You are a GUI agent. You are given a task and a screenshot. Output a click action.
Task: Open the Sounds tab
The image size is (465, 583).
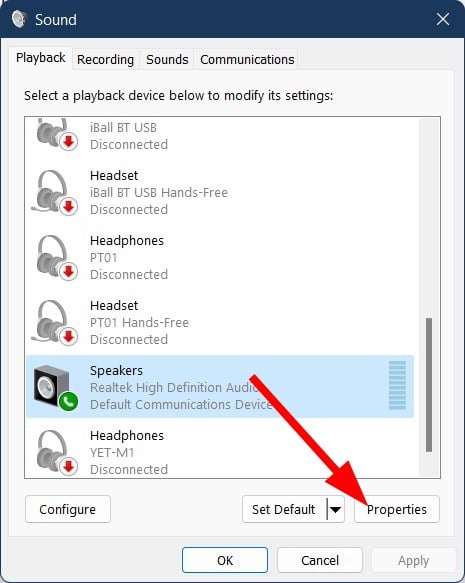point(167,59)
